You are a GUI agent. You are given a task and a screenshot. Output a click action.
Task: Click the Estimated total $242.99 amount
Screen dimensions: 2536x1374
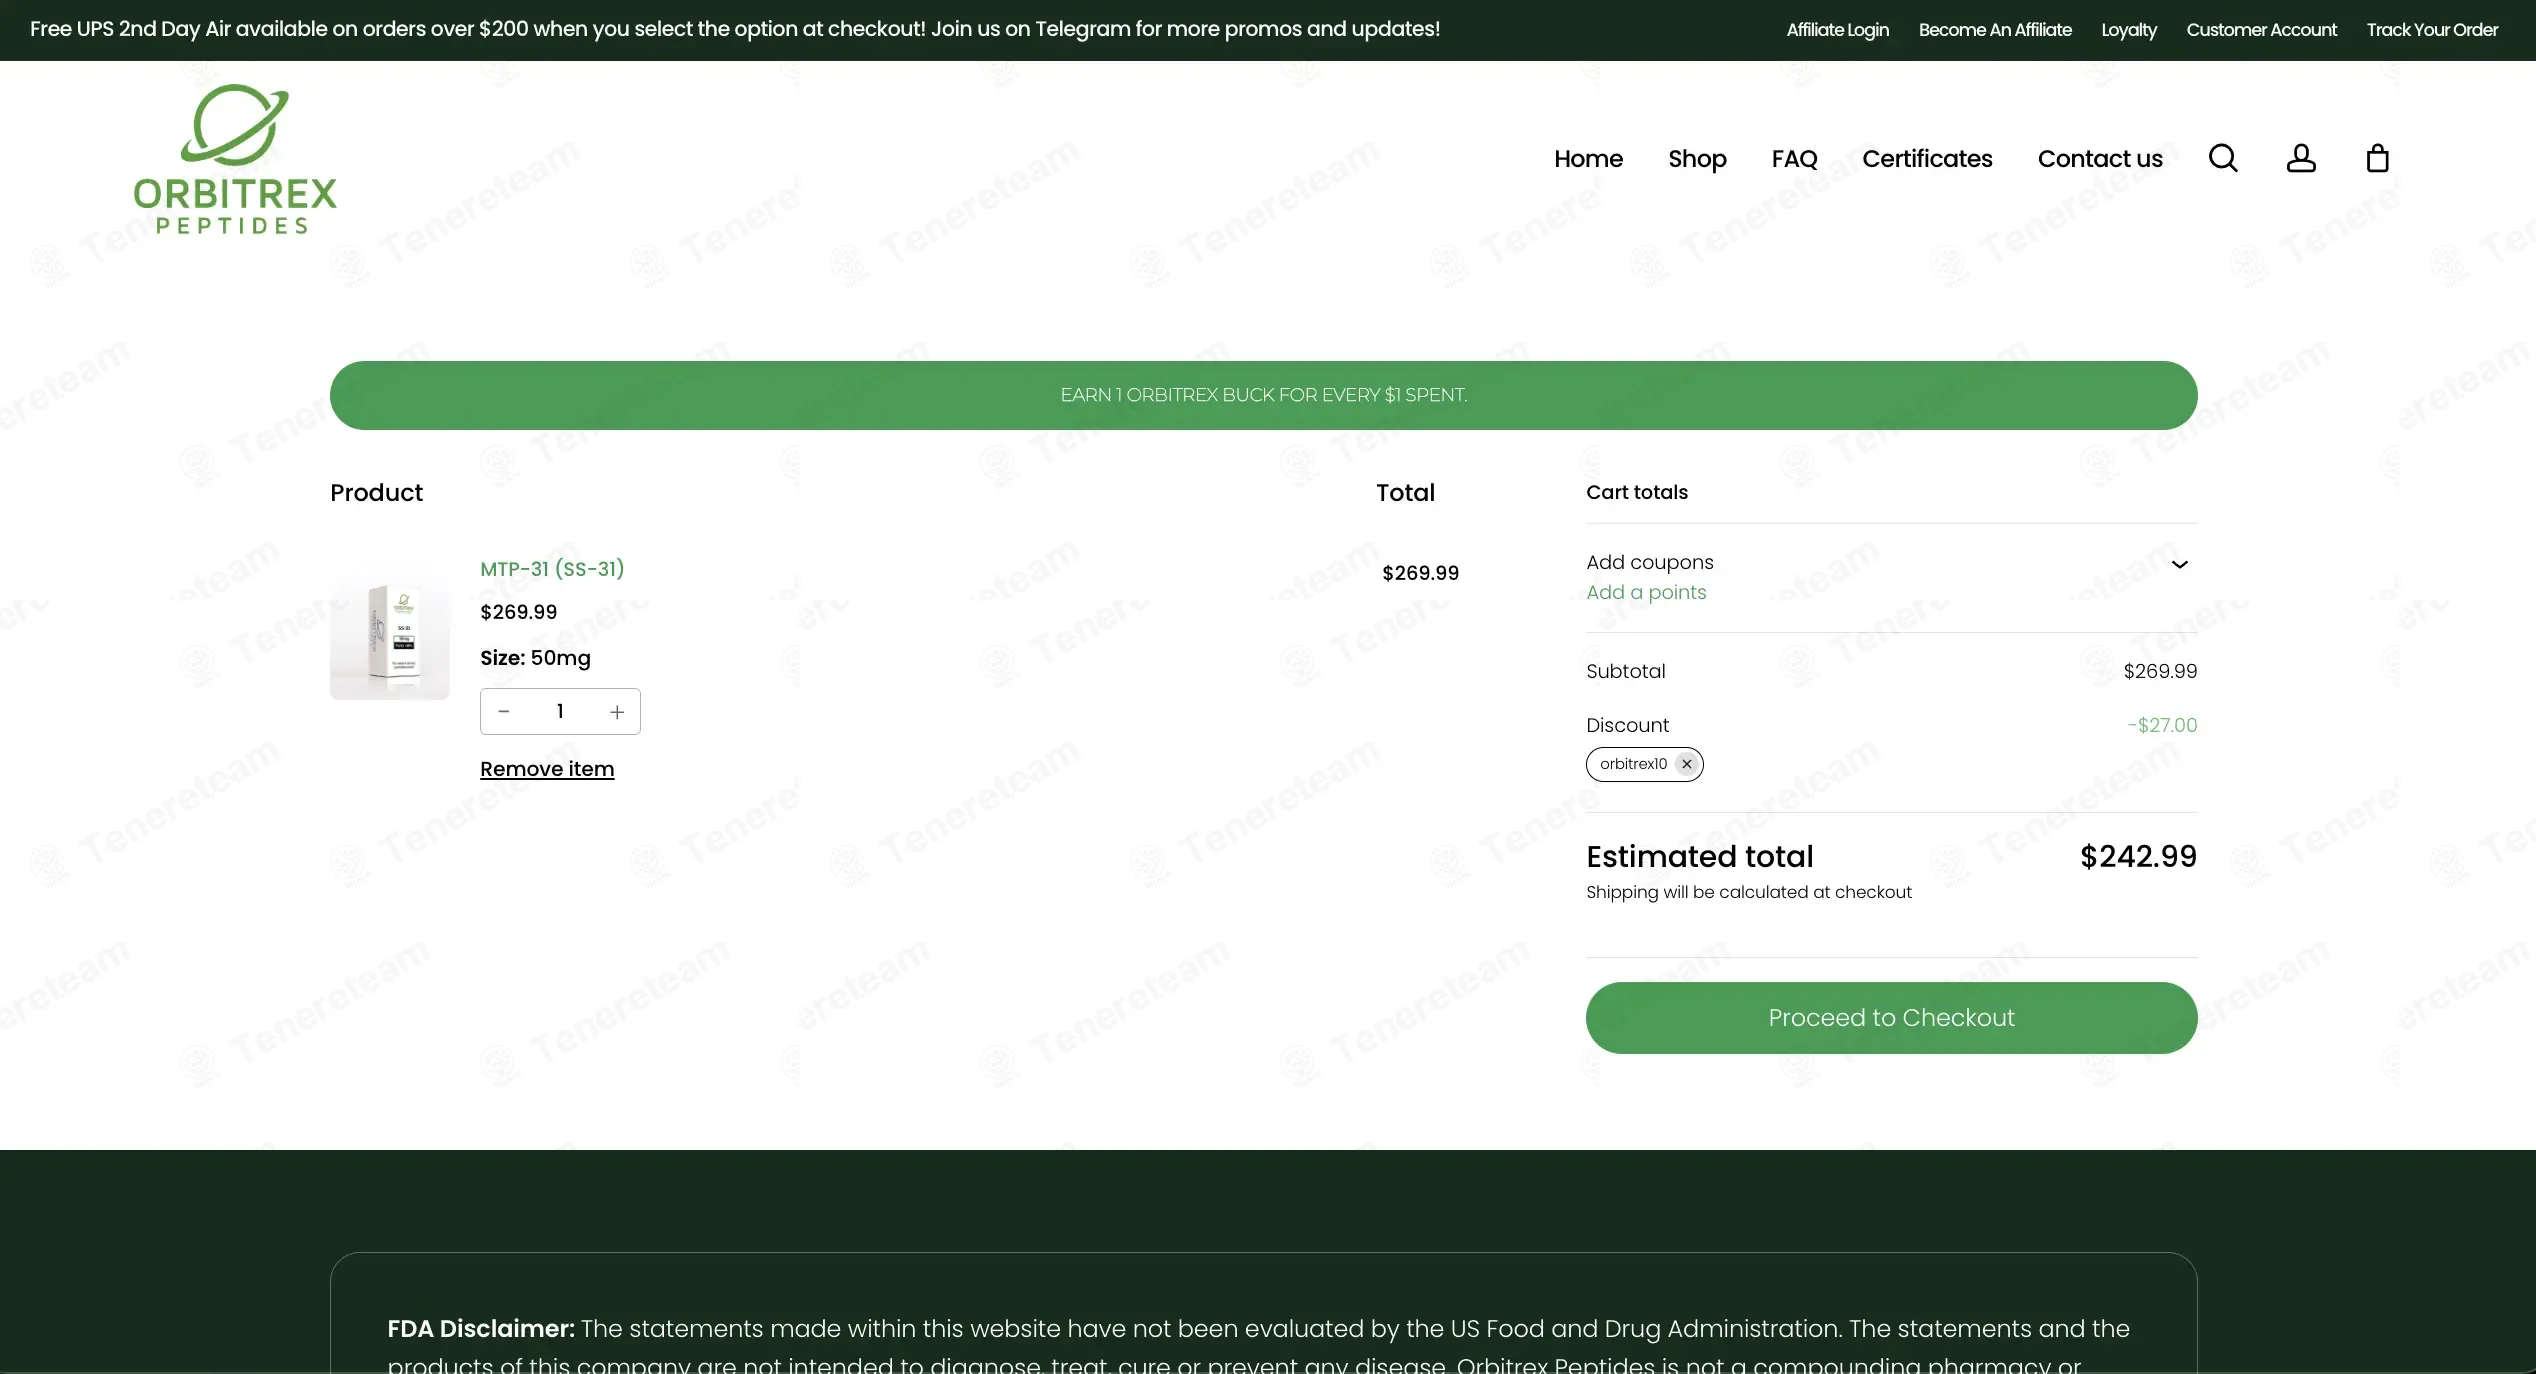(2138, 856)
